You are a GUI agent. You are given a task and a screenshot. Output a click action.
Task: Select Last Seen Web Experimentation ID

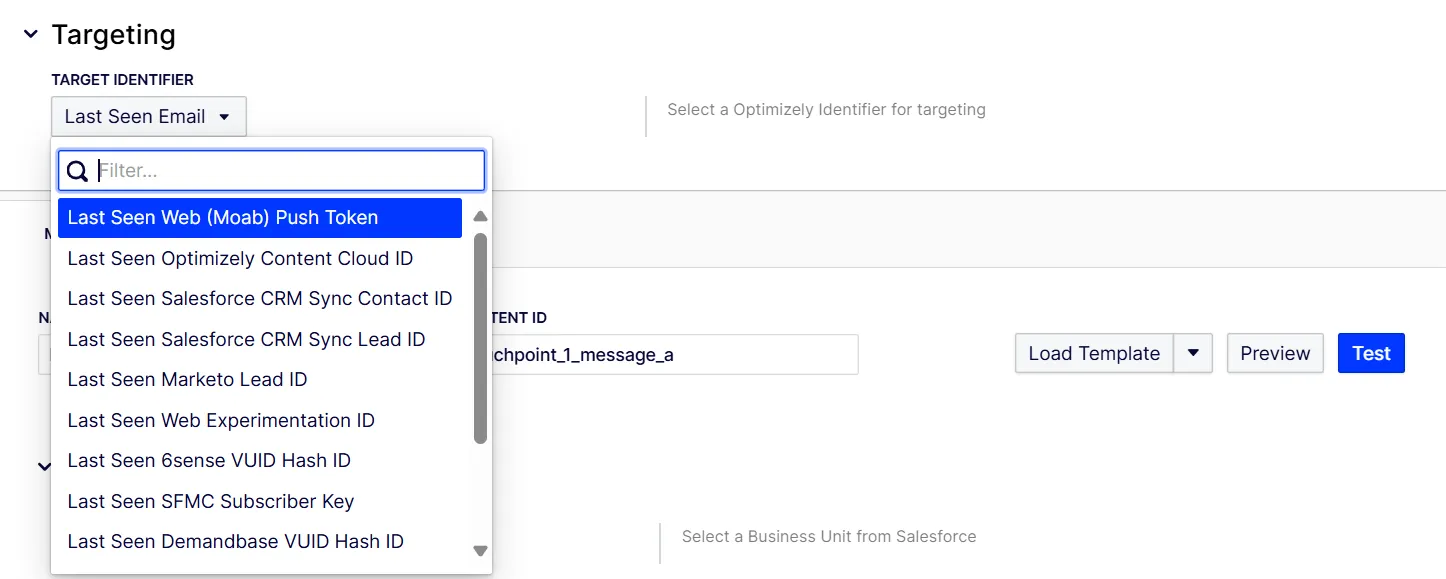260,420
